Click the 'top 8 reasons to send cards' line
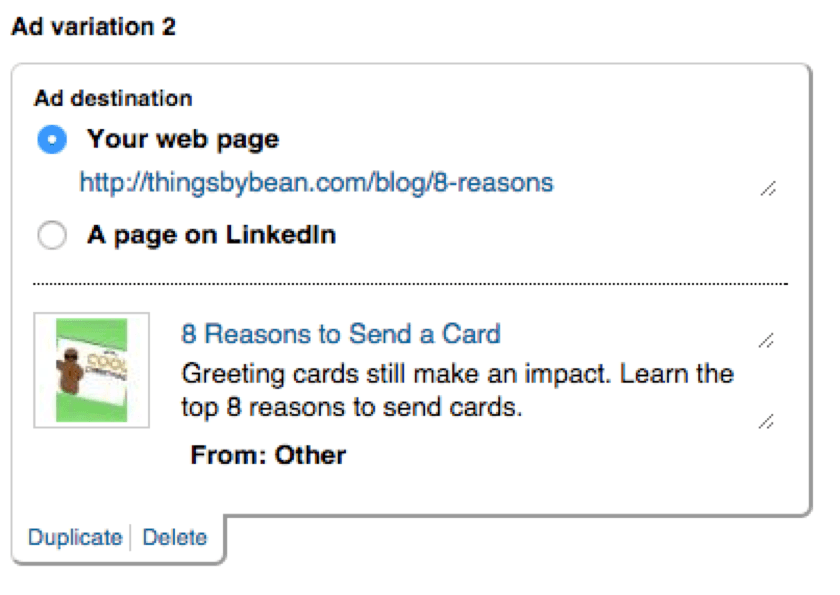The image size is (840, 595). [351, 408]
